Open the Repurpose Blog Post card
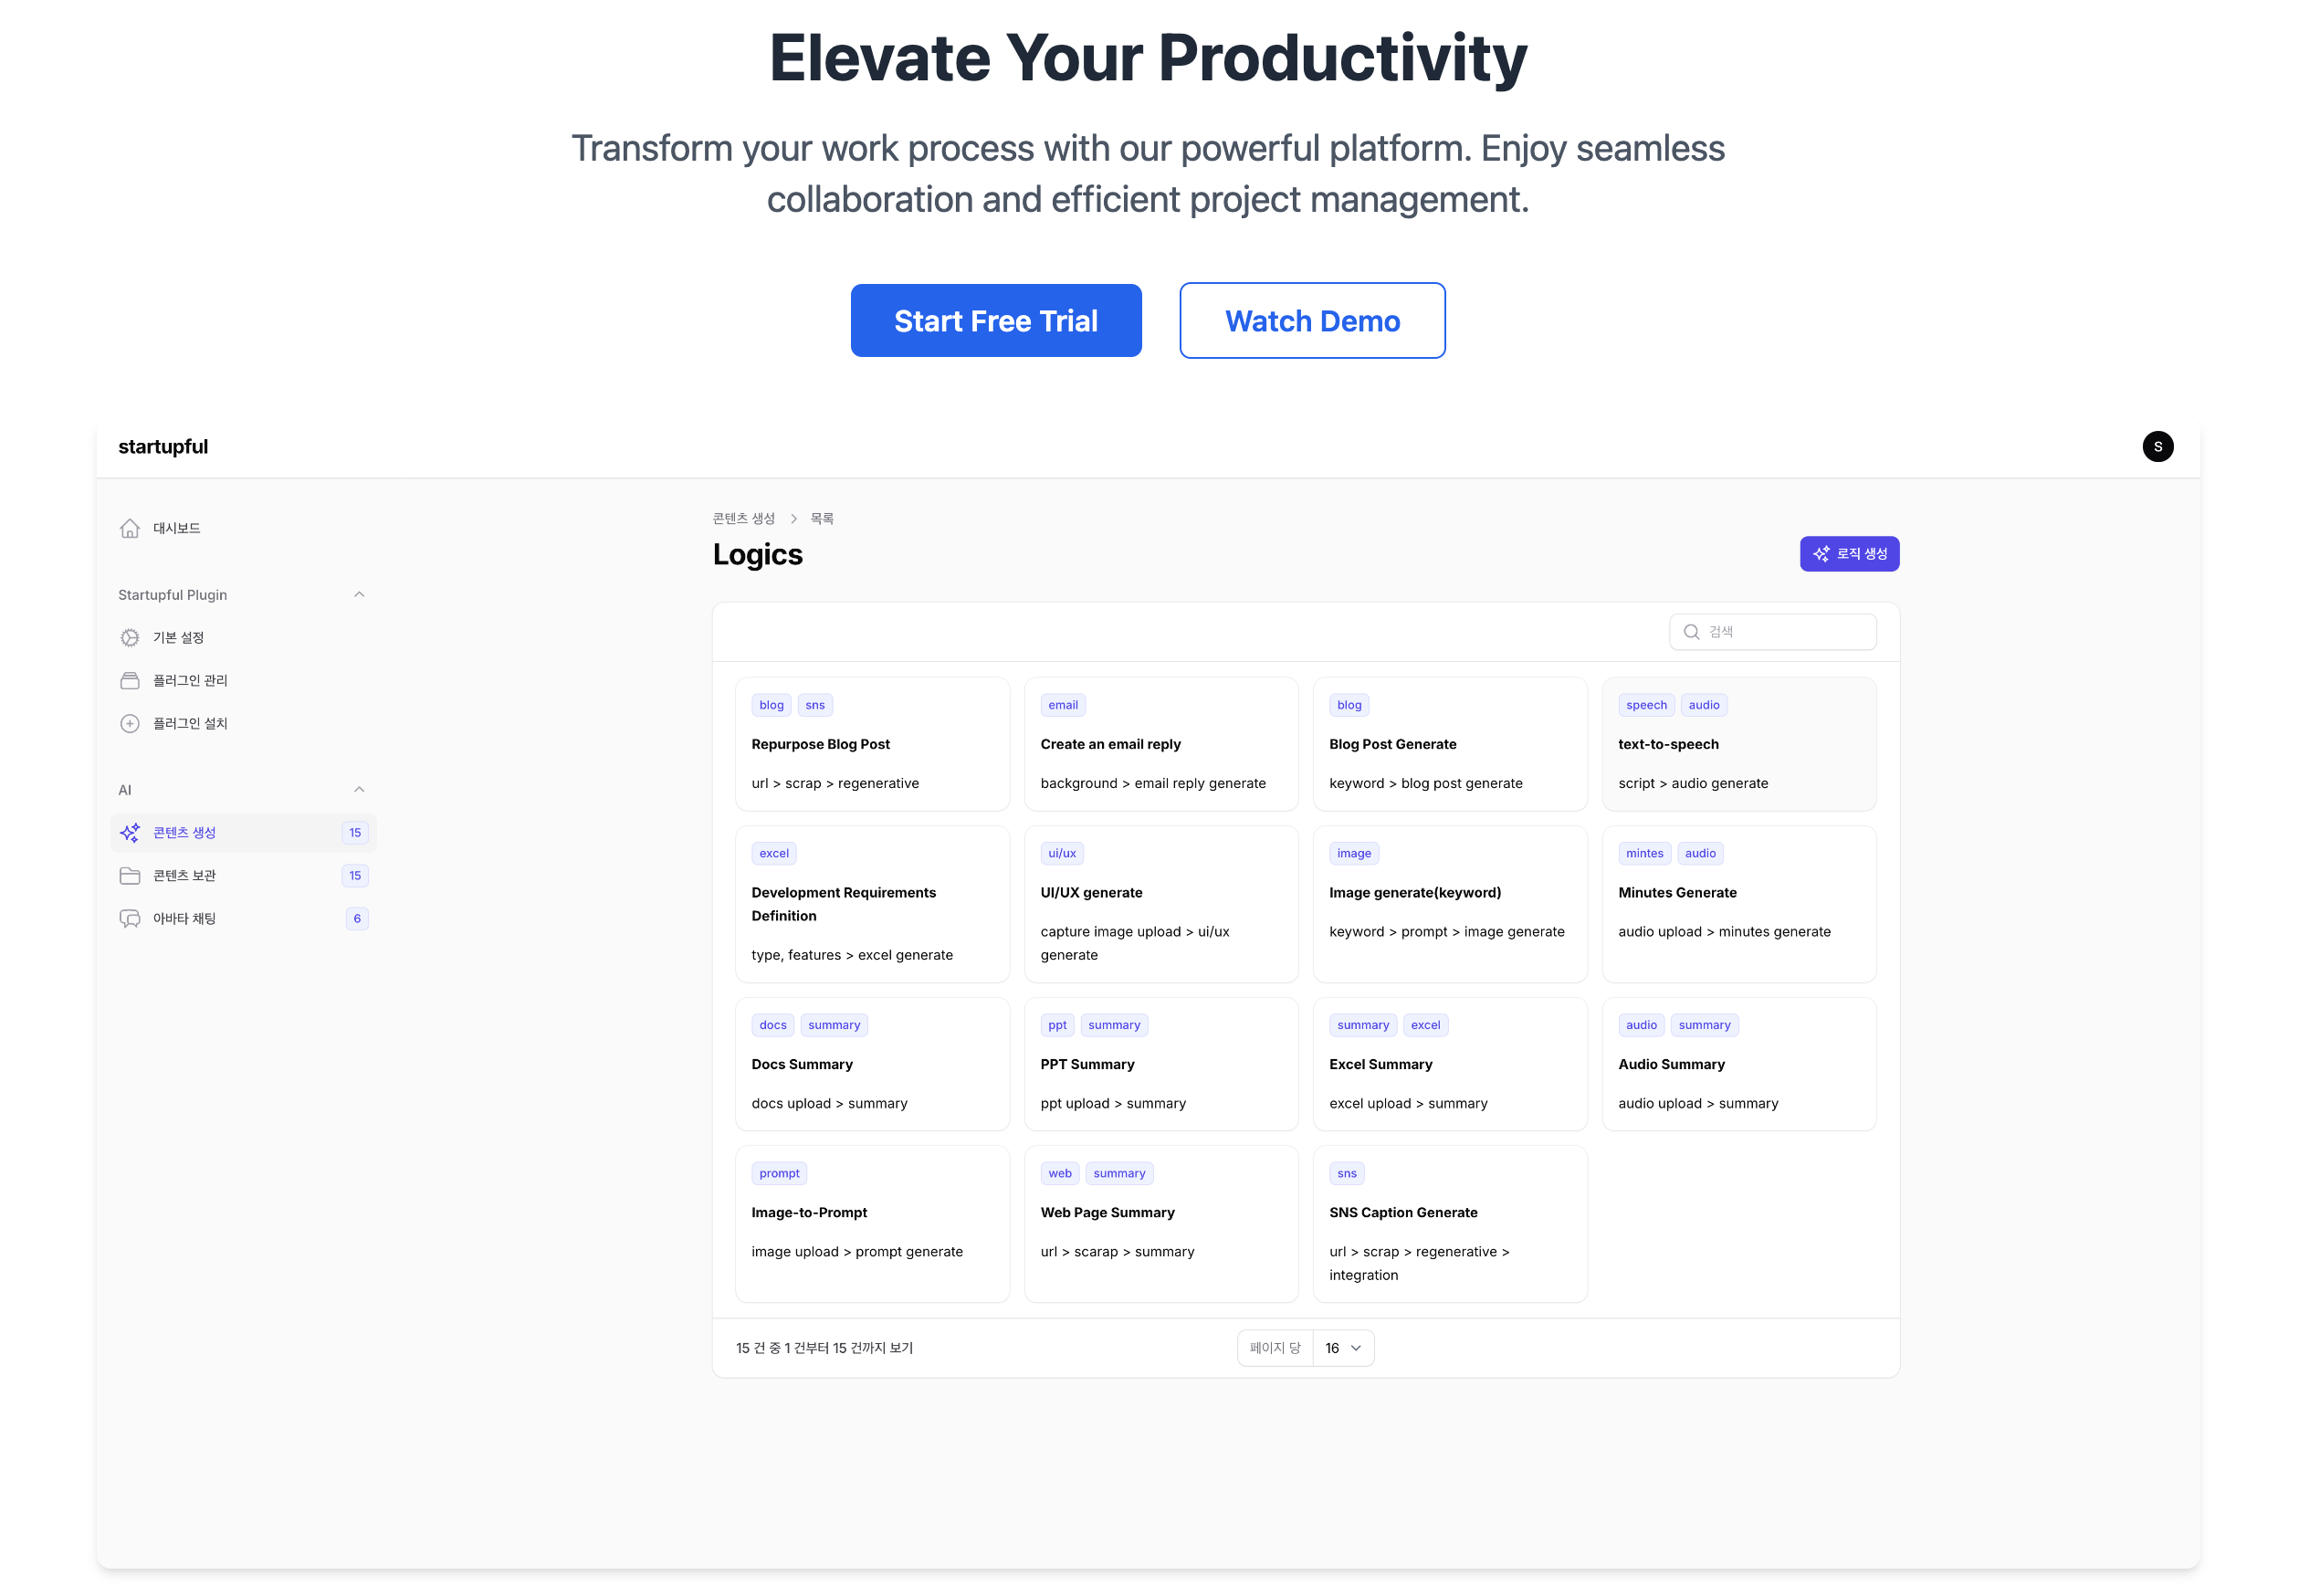This screenshot has width=2299, height=1596. (872, 745)
